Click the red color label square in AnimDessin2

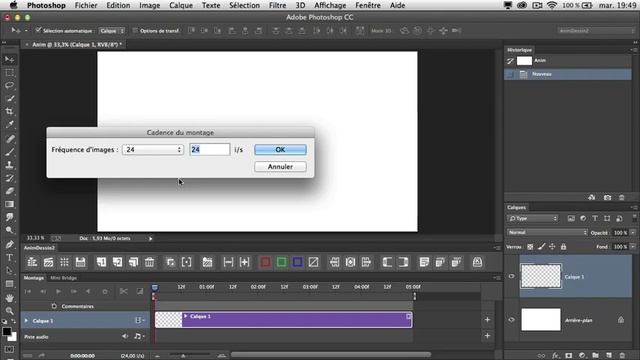click(x=265, y=262)
